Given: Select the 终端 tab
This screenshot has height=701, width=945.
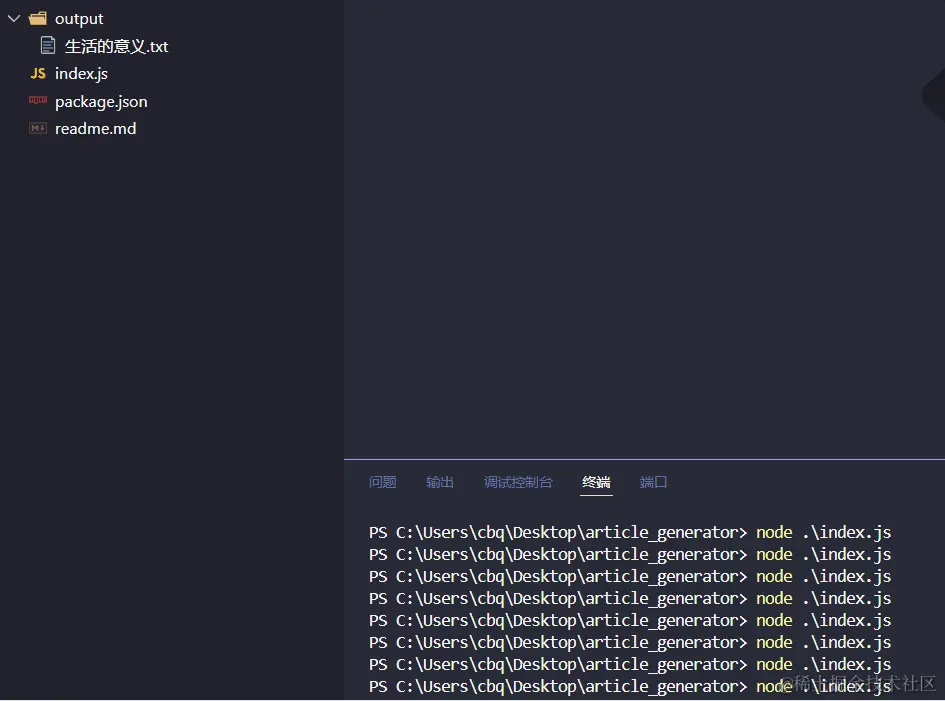Looking at the screenshot, I should (x=596, y=482).
